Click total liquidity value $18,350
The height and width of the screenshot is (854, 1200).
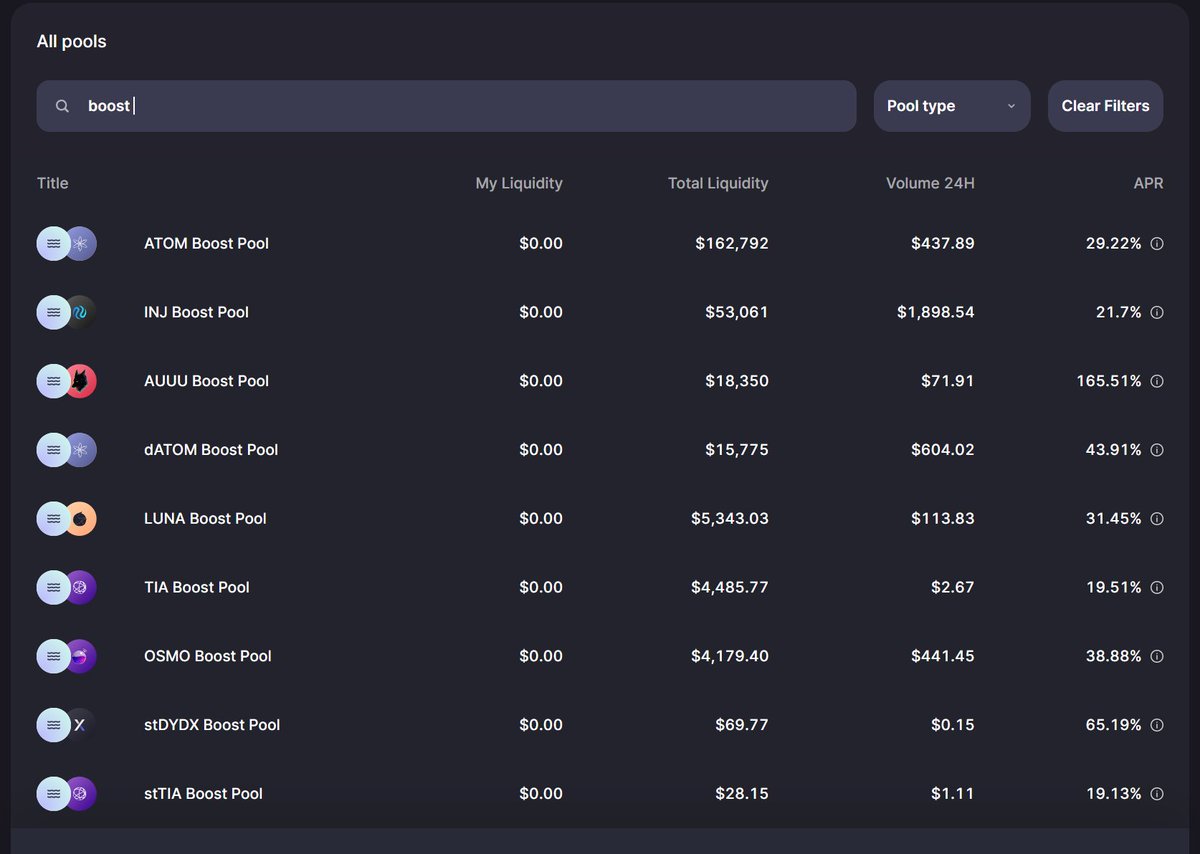(x=737, y=381)
